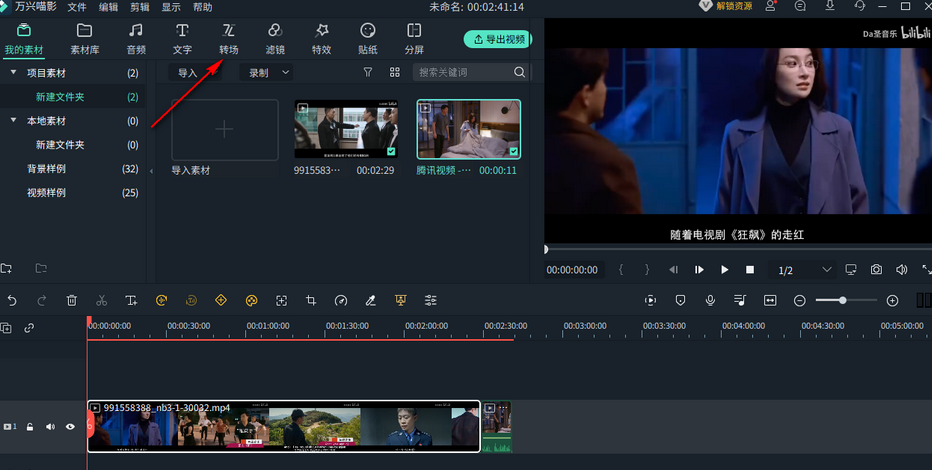This screenshot has width=932, height=470.
Task: Click the voiceover microphone icon
Action: point(710,300)
